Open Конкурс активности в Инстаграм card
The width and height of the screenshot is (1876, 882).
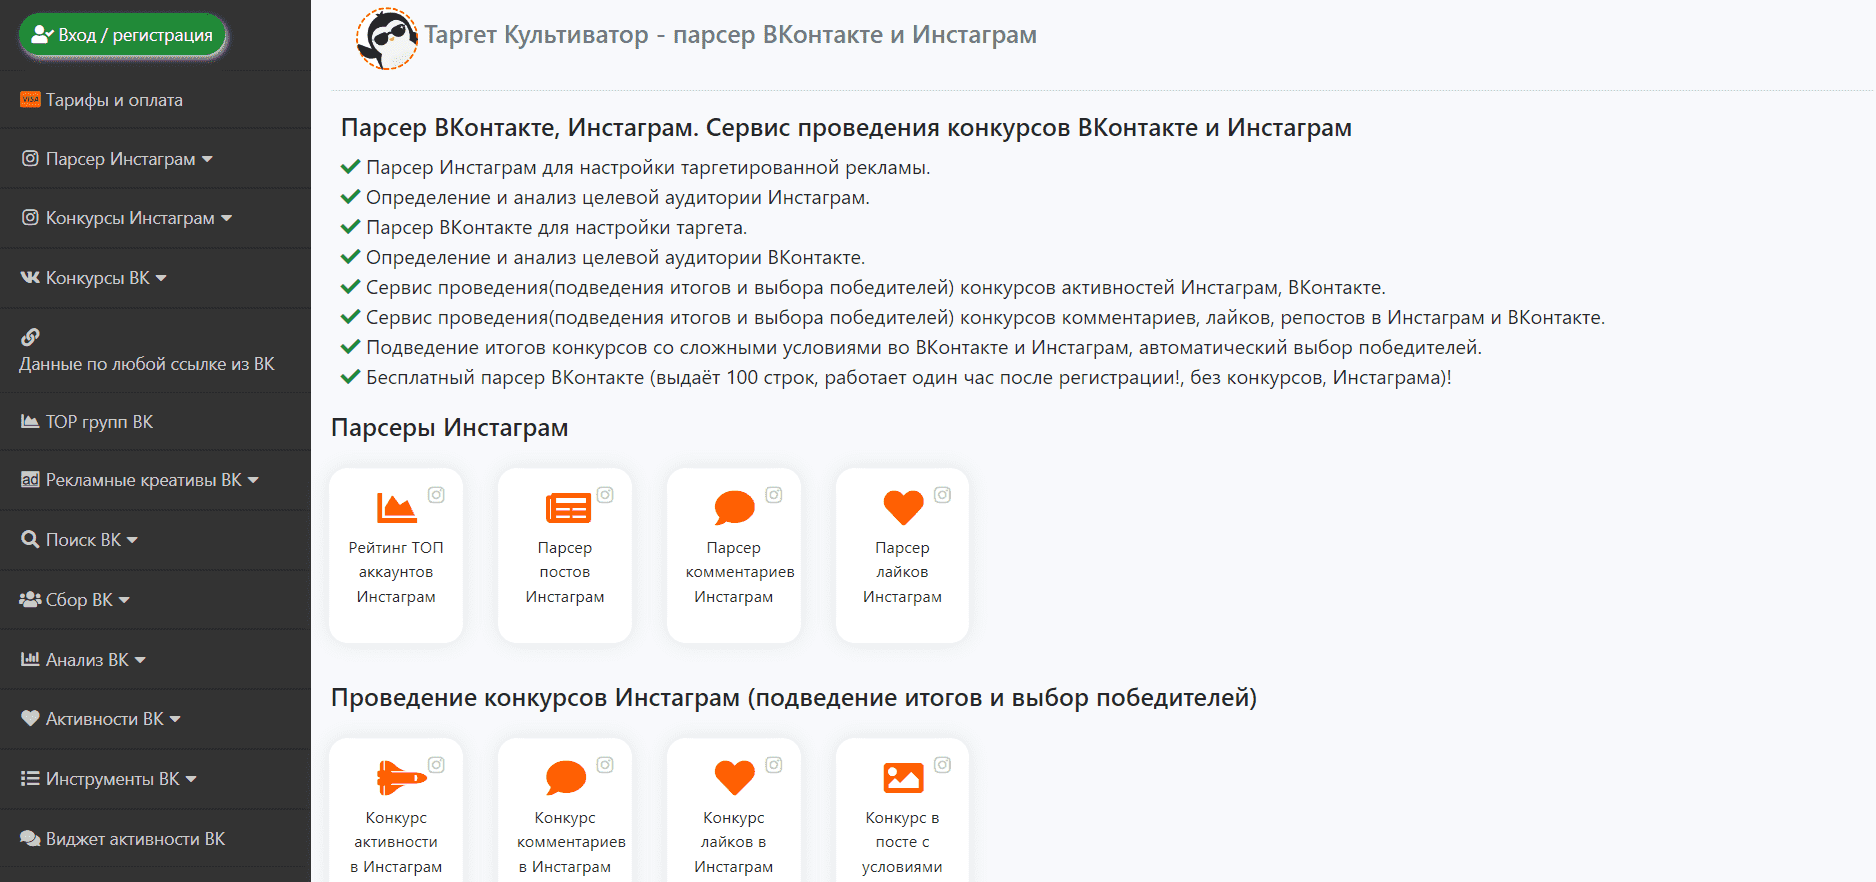(396, 842)
